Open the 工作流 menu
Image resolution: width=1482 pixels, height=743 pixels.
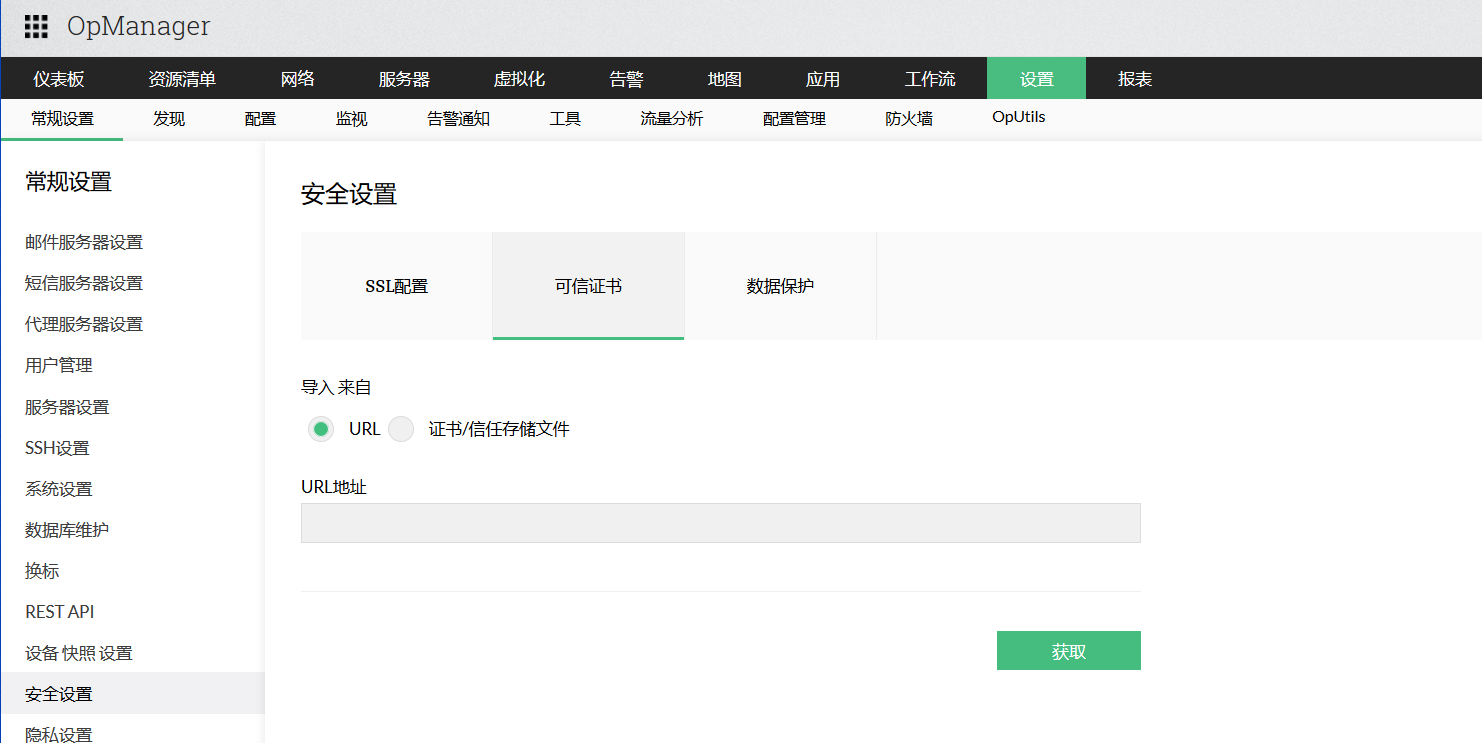pos(930,78)
